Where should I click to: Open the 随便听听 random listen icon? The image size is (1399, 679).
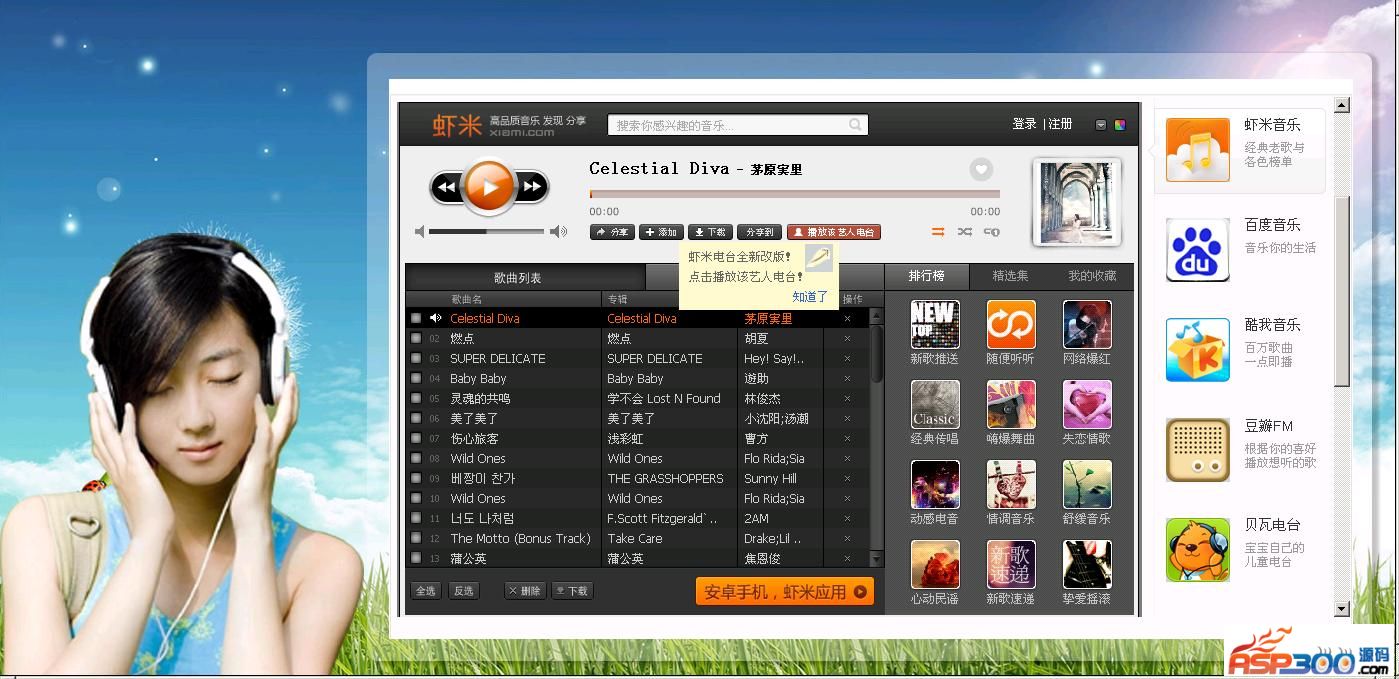point(1011,324)
